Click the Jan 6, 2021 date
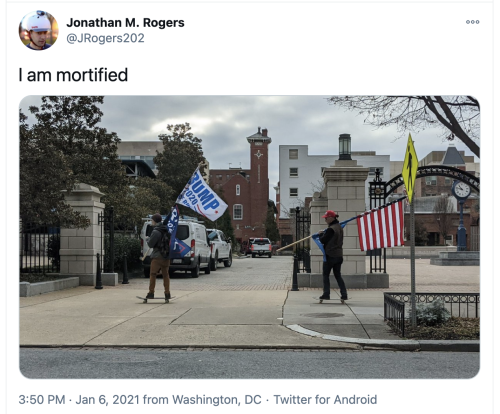 click(108, 399)
